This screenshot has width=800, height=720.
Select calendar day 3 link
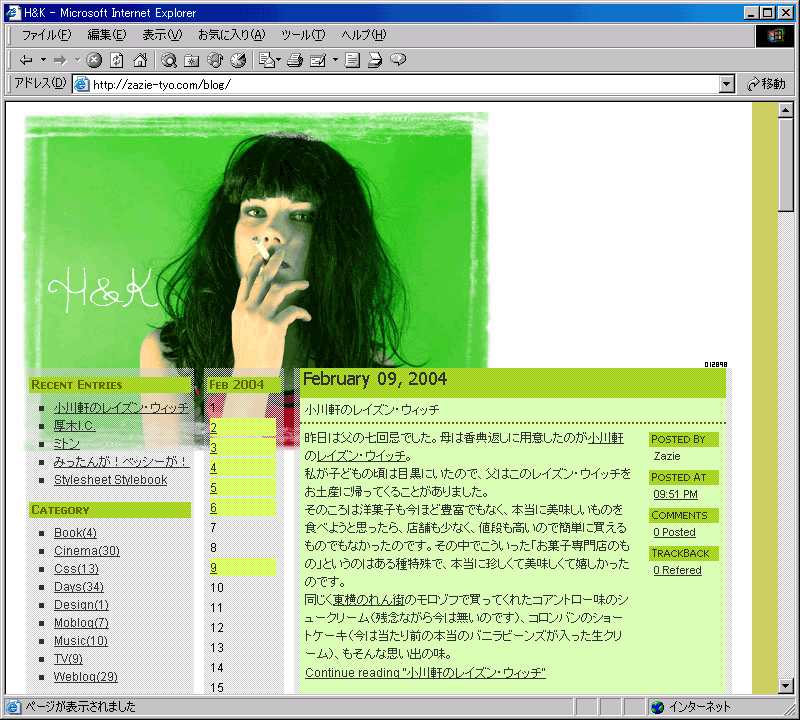(x=213, y=448)
